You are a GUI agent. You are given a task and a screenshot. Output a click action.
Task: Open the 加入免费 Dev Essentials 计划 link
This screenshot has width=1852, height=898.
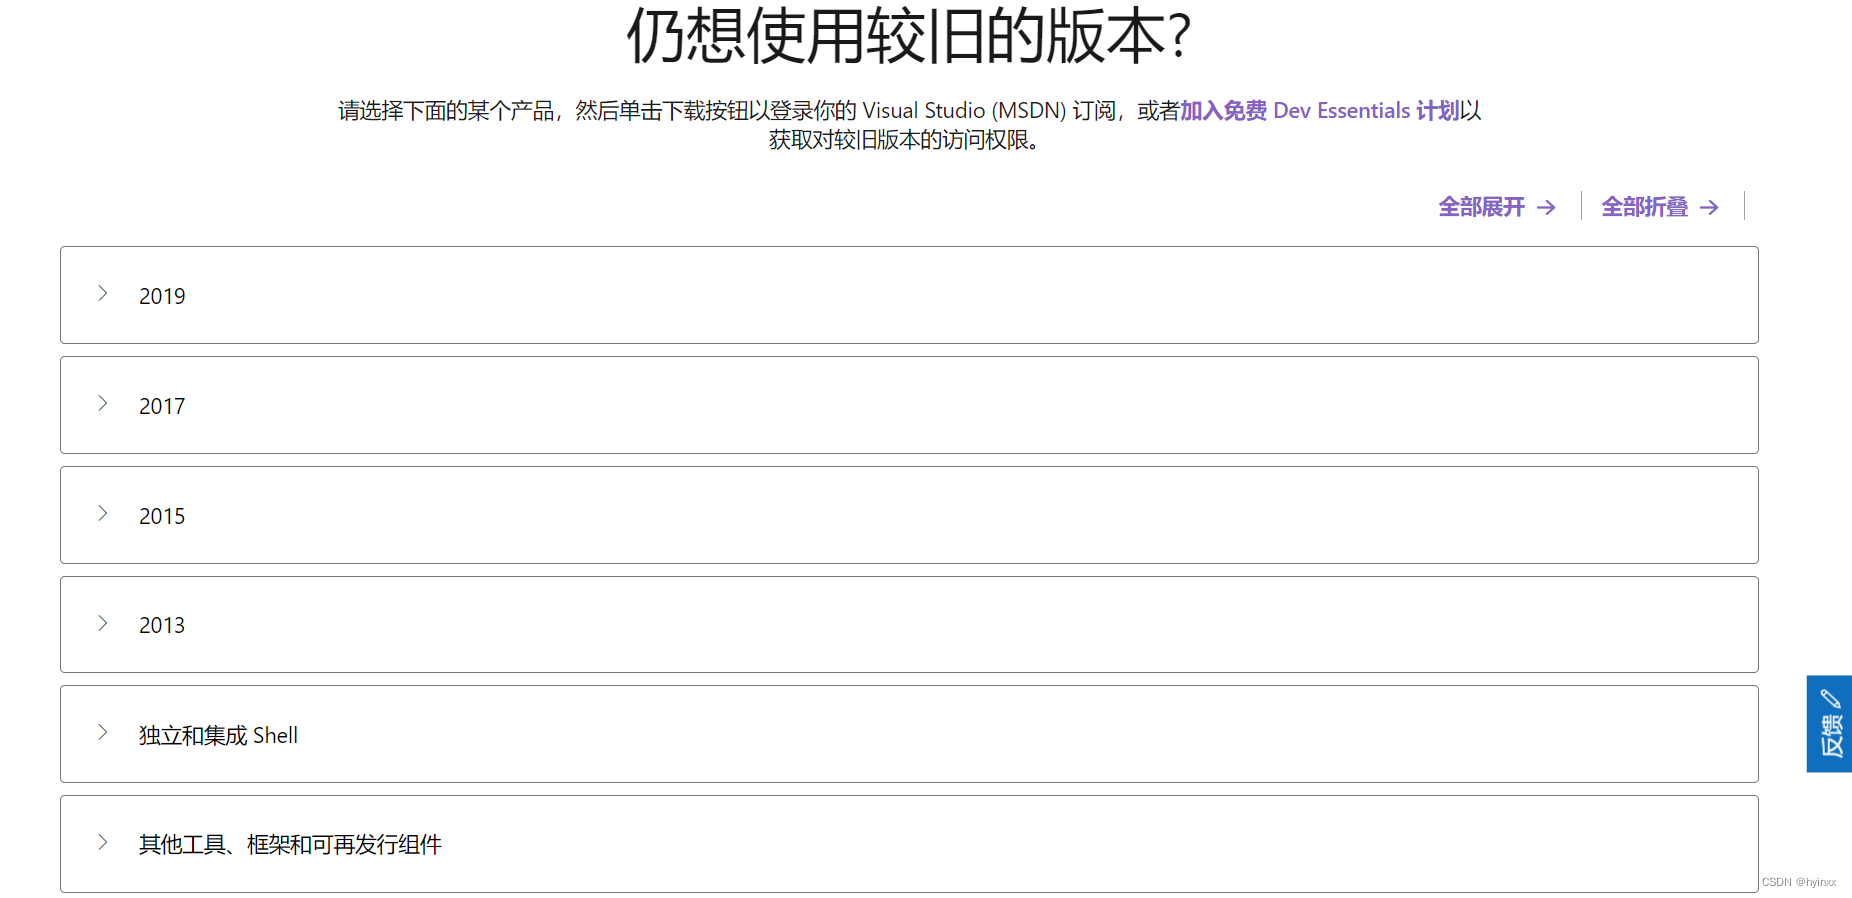1319,110
